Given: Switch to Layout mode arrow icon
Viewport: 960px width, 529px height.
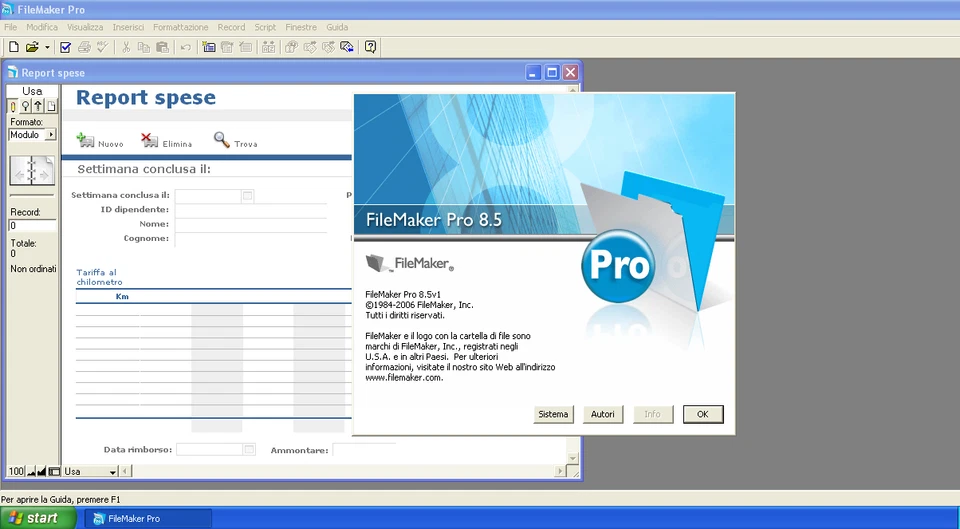Looking at the screenshot, I should [38, 107].
